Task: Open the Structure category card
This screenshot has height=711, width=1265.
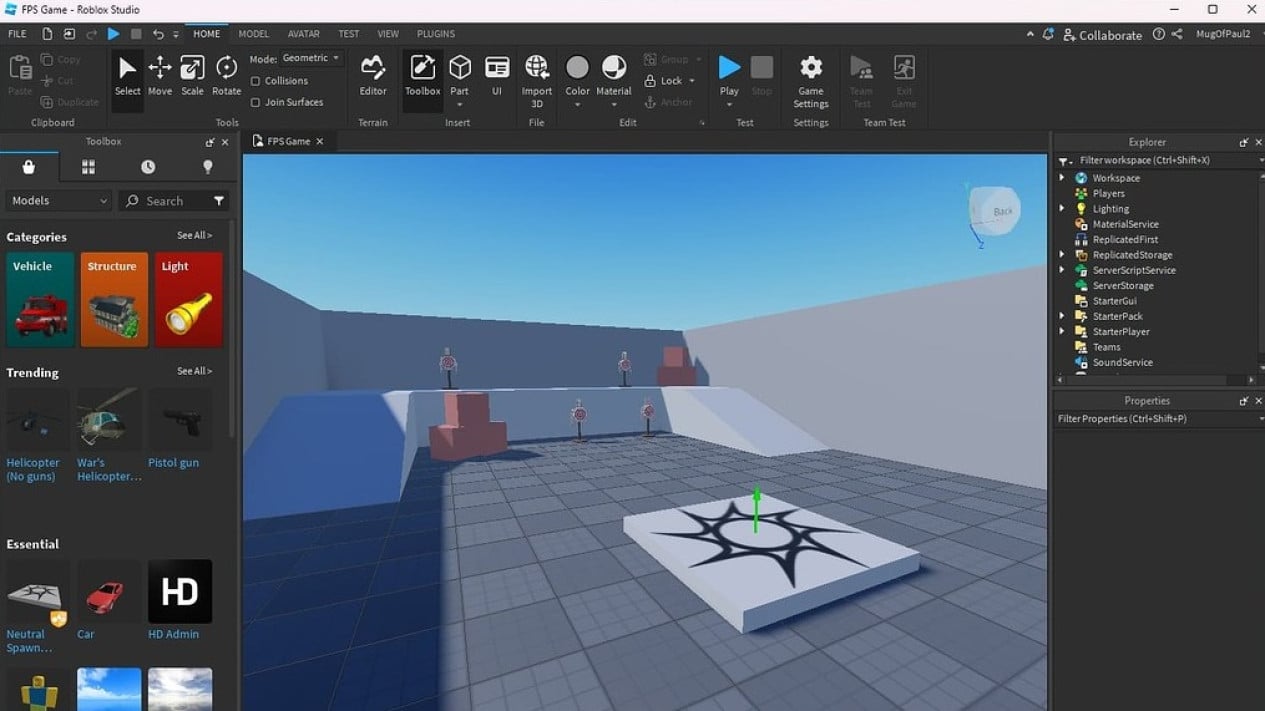Action: pyautogui.click(x=114, y=300)
